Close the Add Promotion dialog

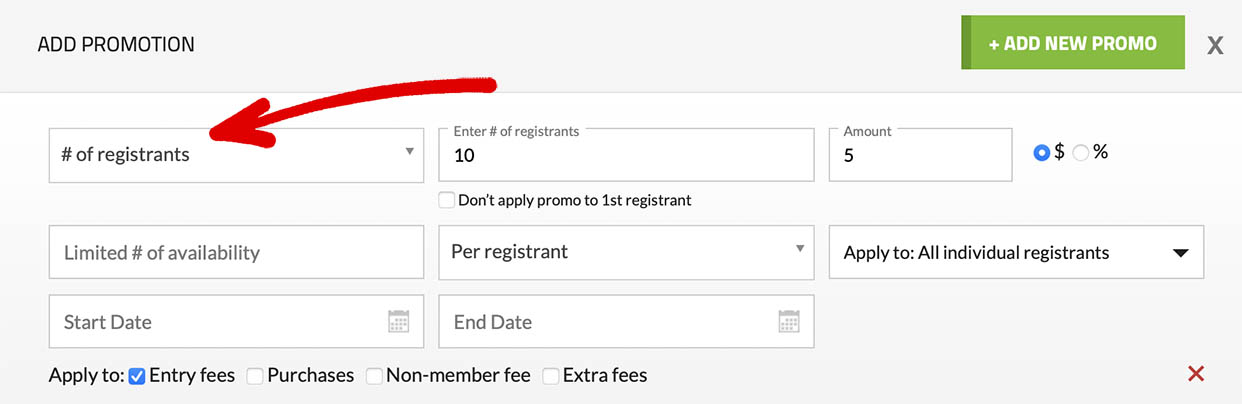click(x=1215, y=45)
